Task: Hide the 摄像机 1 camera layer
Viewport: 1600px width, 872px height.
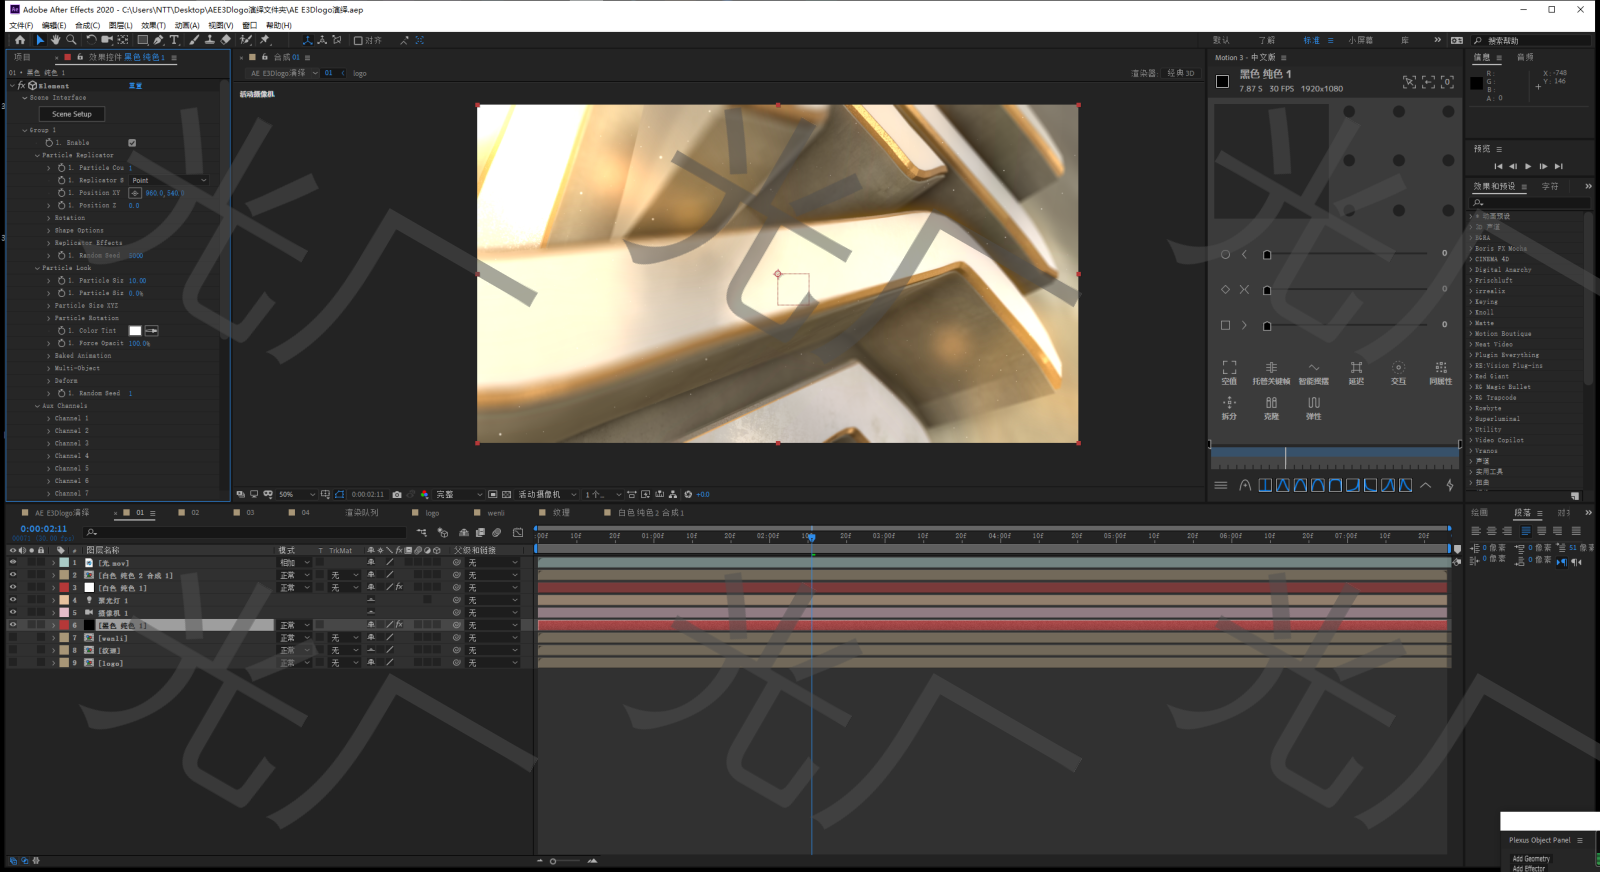Action: click(13, 613)
